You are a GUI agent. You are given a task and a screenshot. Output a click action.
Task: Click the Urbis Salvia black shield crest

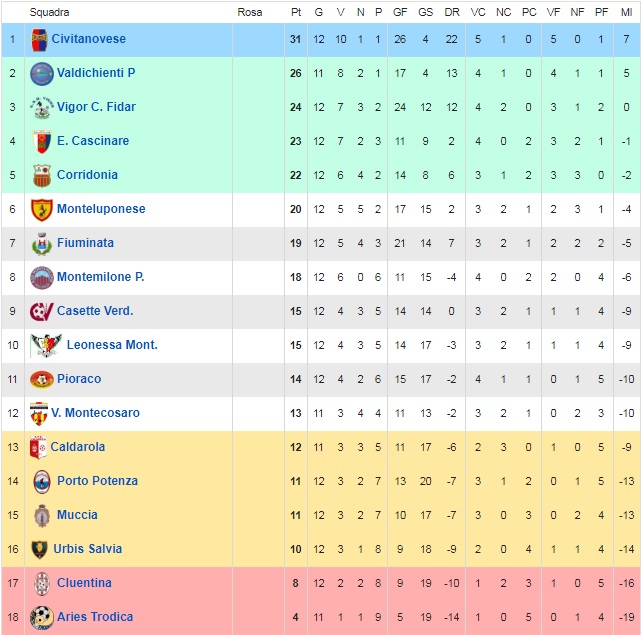(x=39, y=550)
